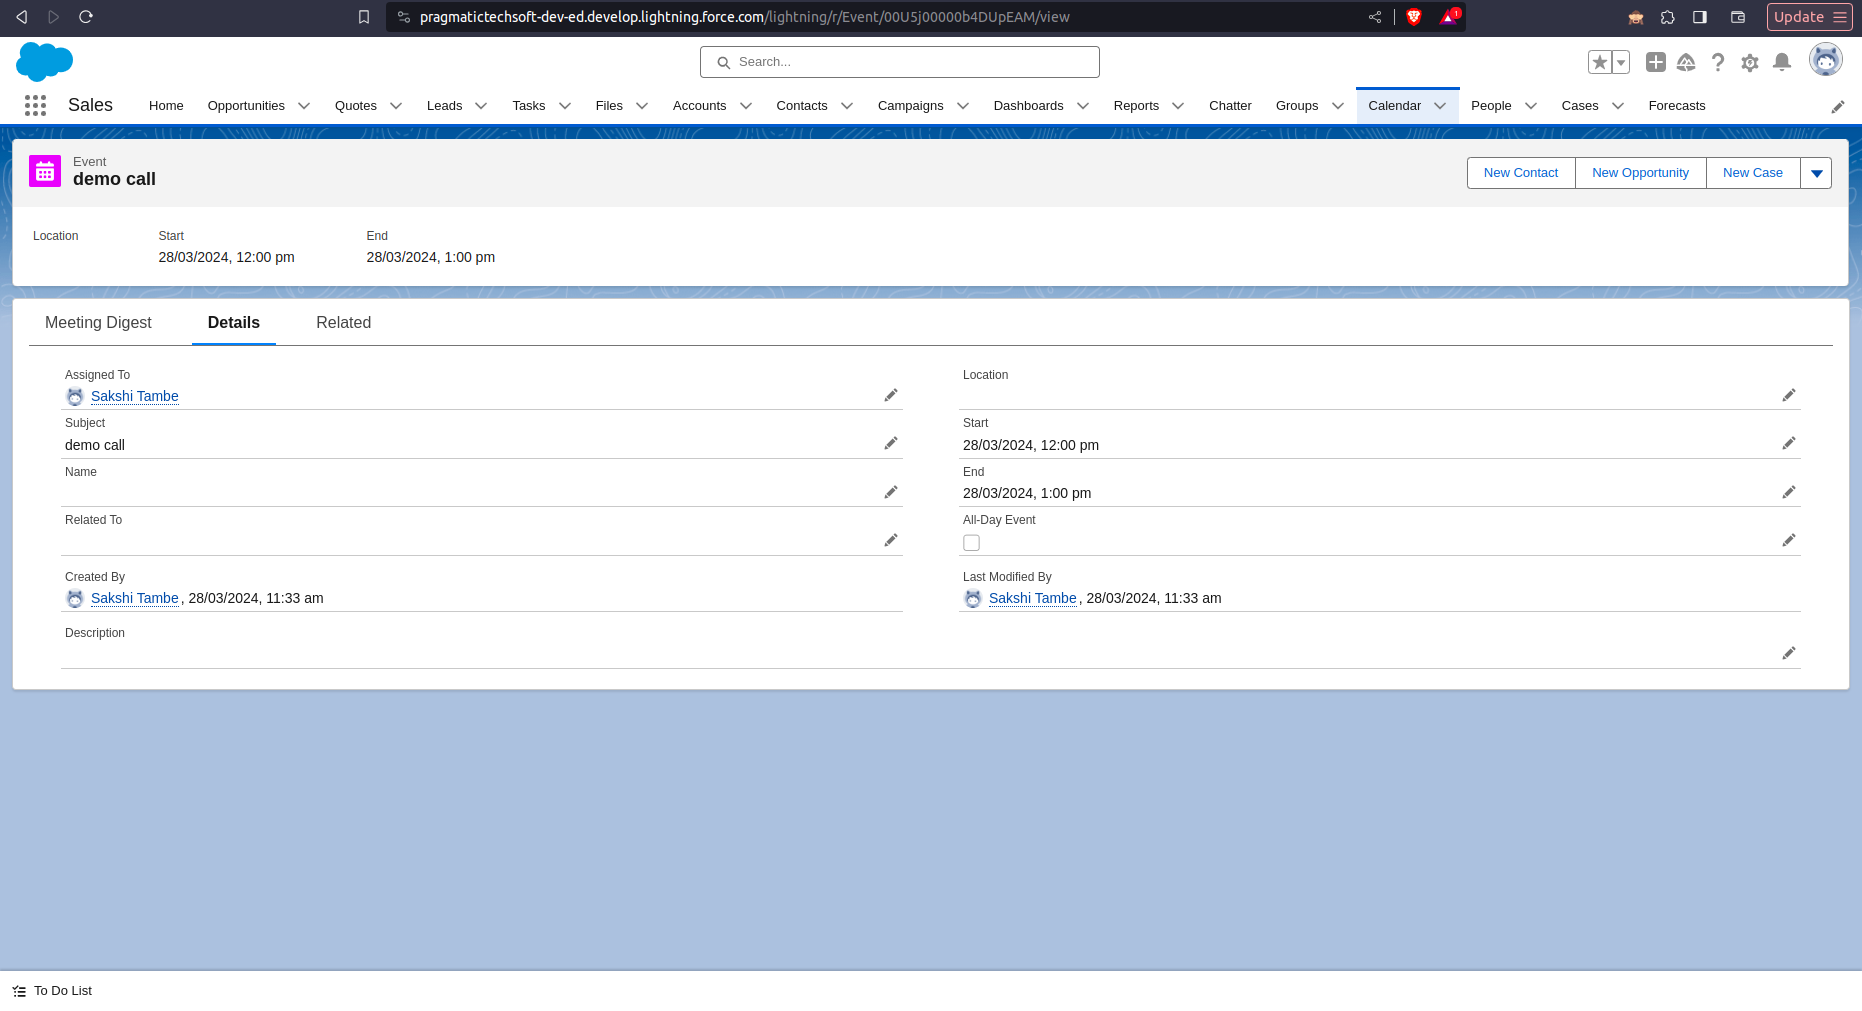Screen dimensions: 1862x1011
Task: Switch to the Related tab
Action: tap(343, 322)
